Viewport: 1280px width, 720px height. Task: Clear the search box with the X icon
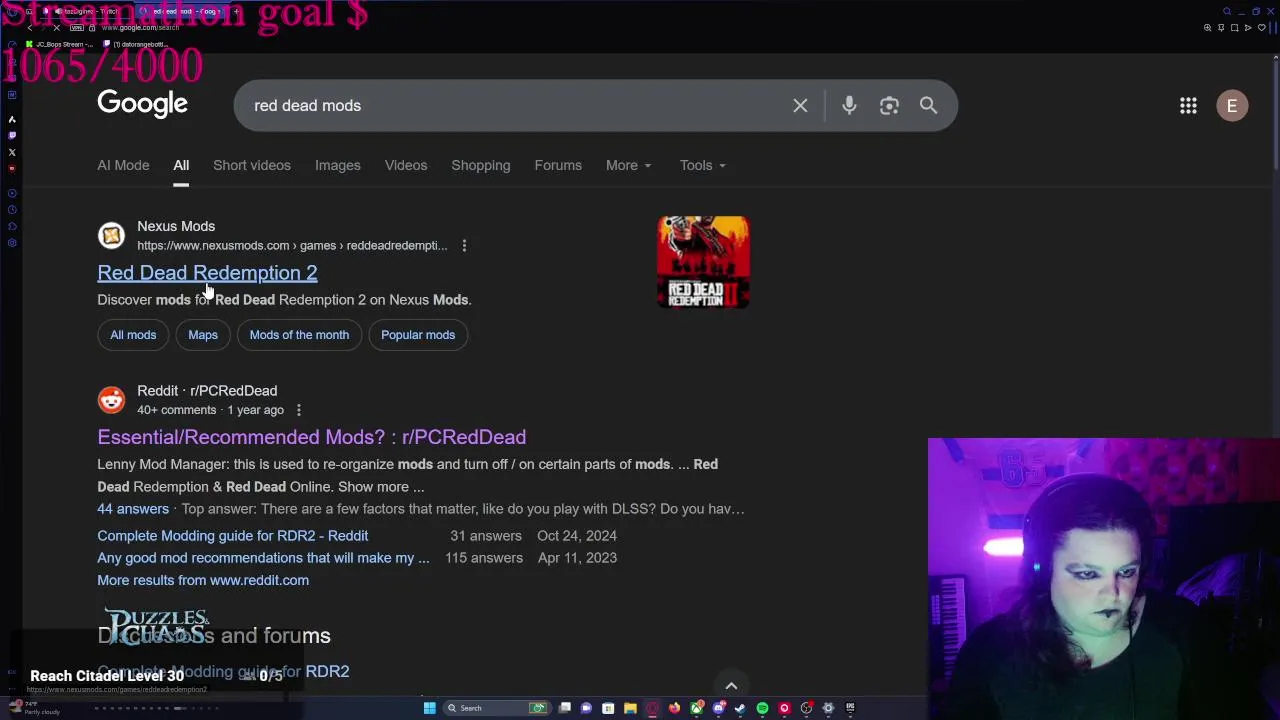pyautogui.click(x=800, y=105)
